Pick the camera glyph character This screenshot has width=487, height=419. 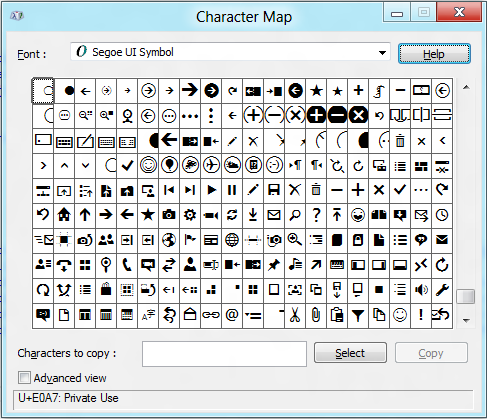click(x=169, y=215)
